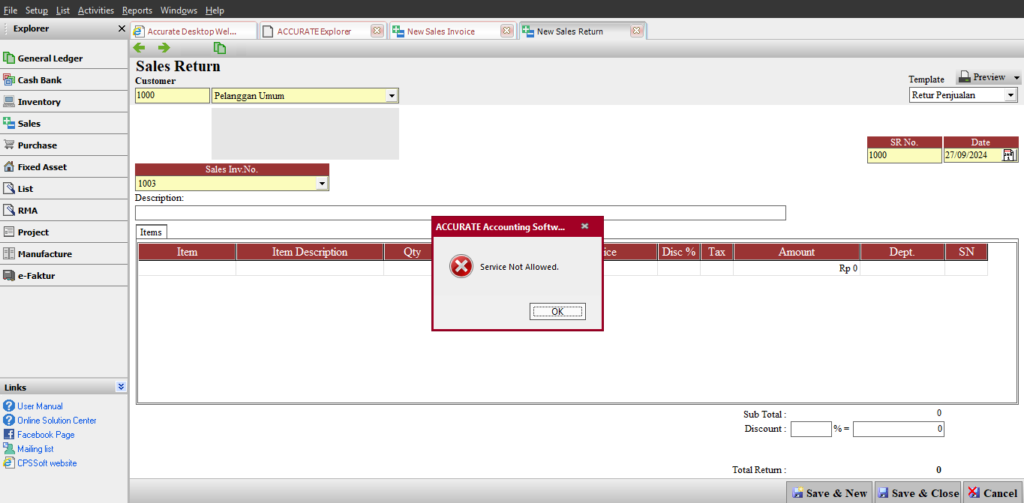Open the CPSSoft website link
Viewport: 1024px width, 503px height.
[x=47, y=463]
